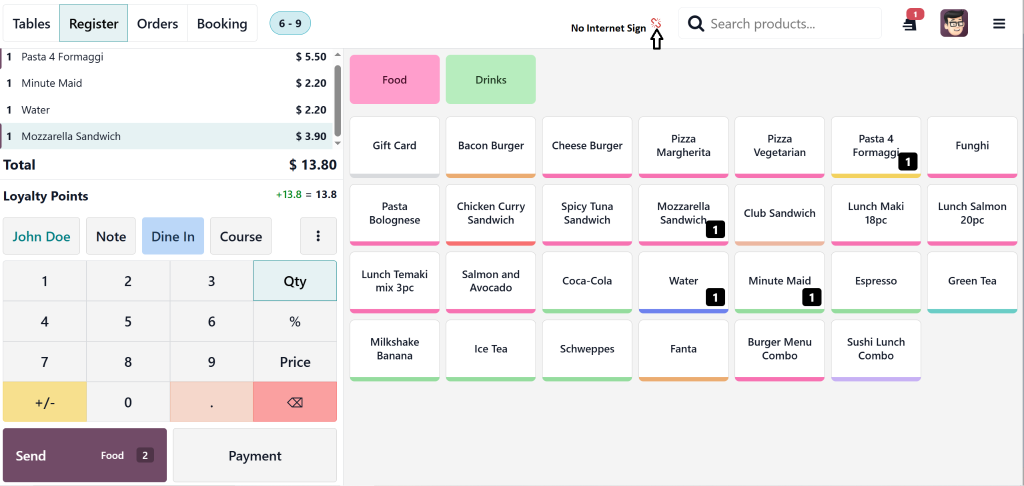Select the Mozzarella Sandwich order line
The height and width of the screenshot is (486, 1024).
(167, 137)
